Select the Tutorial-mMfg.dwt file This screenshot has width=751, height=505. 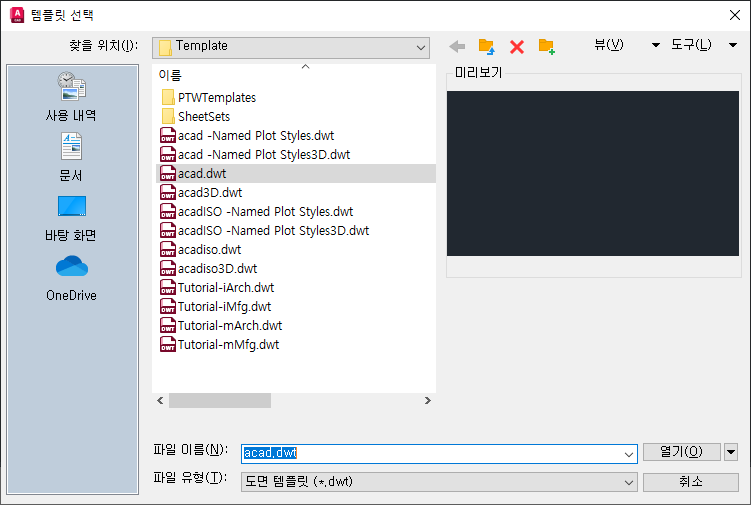228,344
